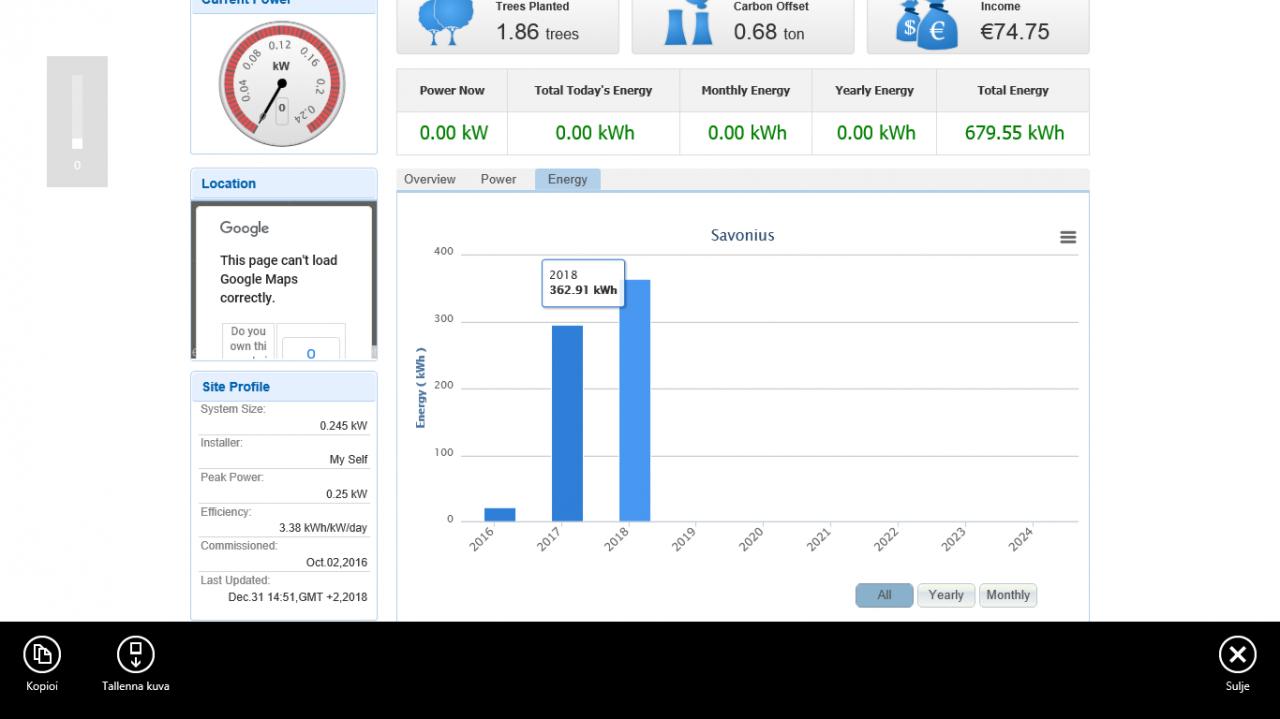1280x719 pixels.
Task: Click the Kopioi copy icon
Action: click(x=42, y=654)
